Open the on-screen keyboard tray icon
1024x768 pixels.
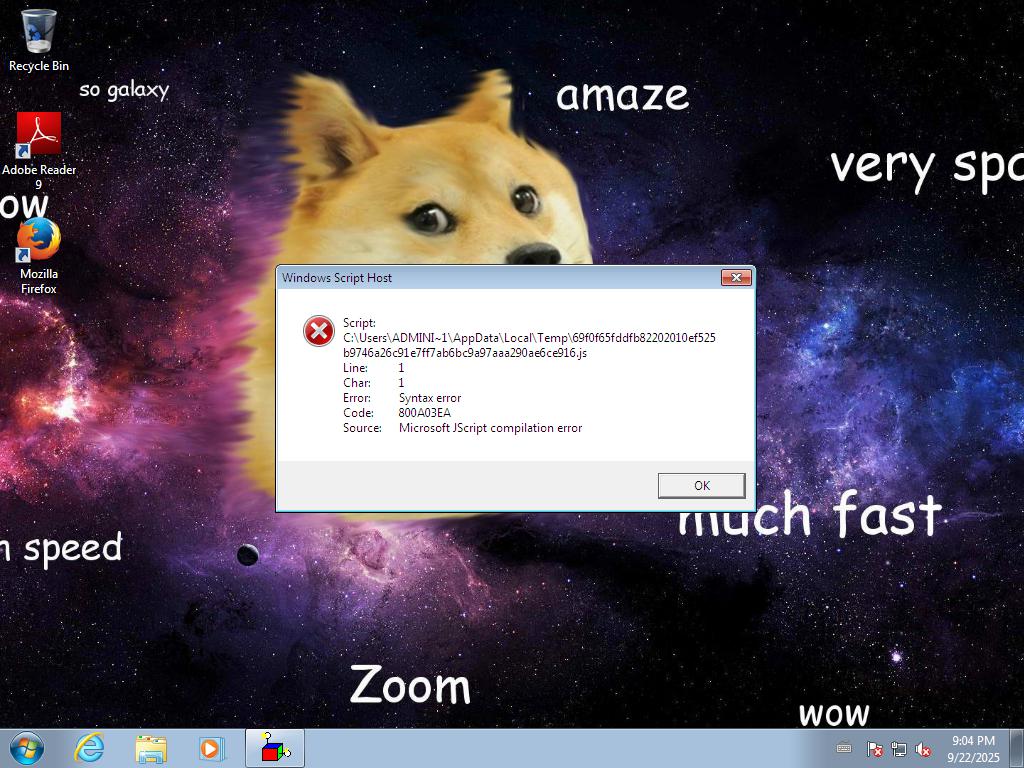point(844,748)
